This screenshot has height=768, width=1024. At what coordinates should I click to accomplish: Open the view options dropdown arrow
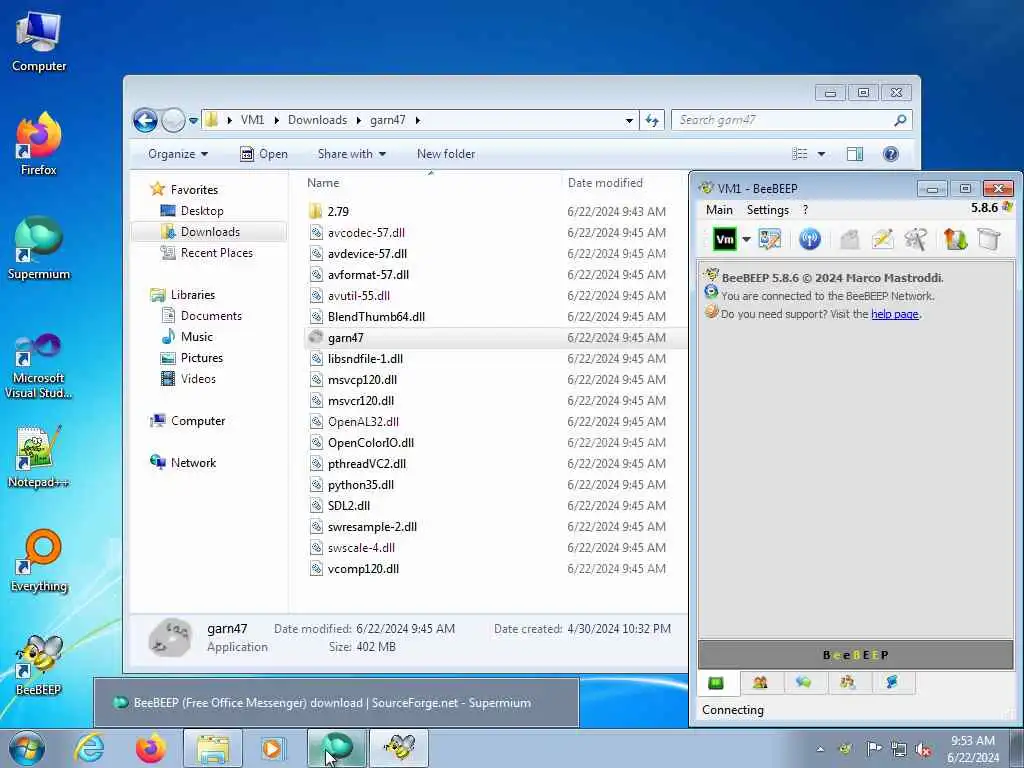click(822, 154)
